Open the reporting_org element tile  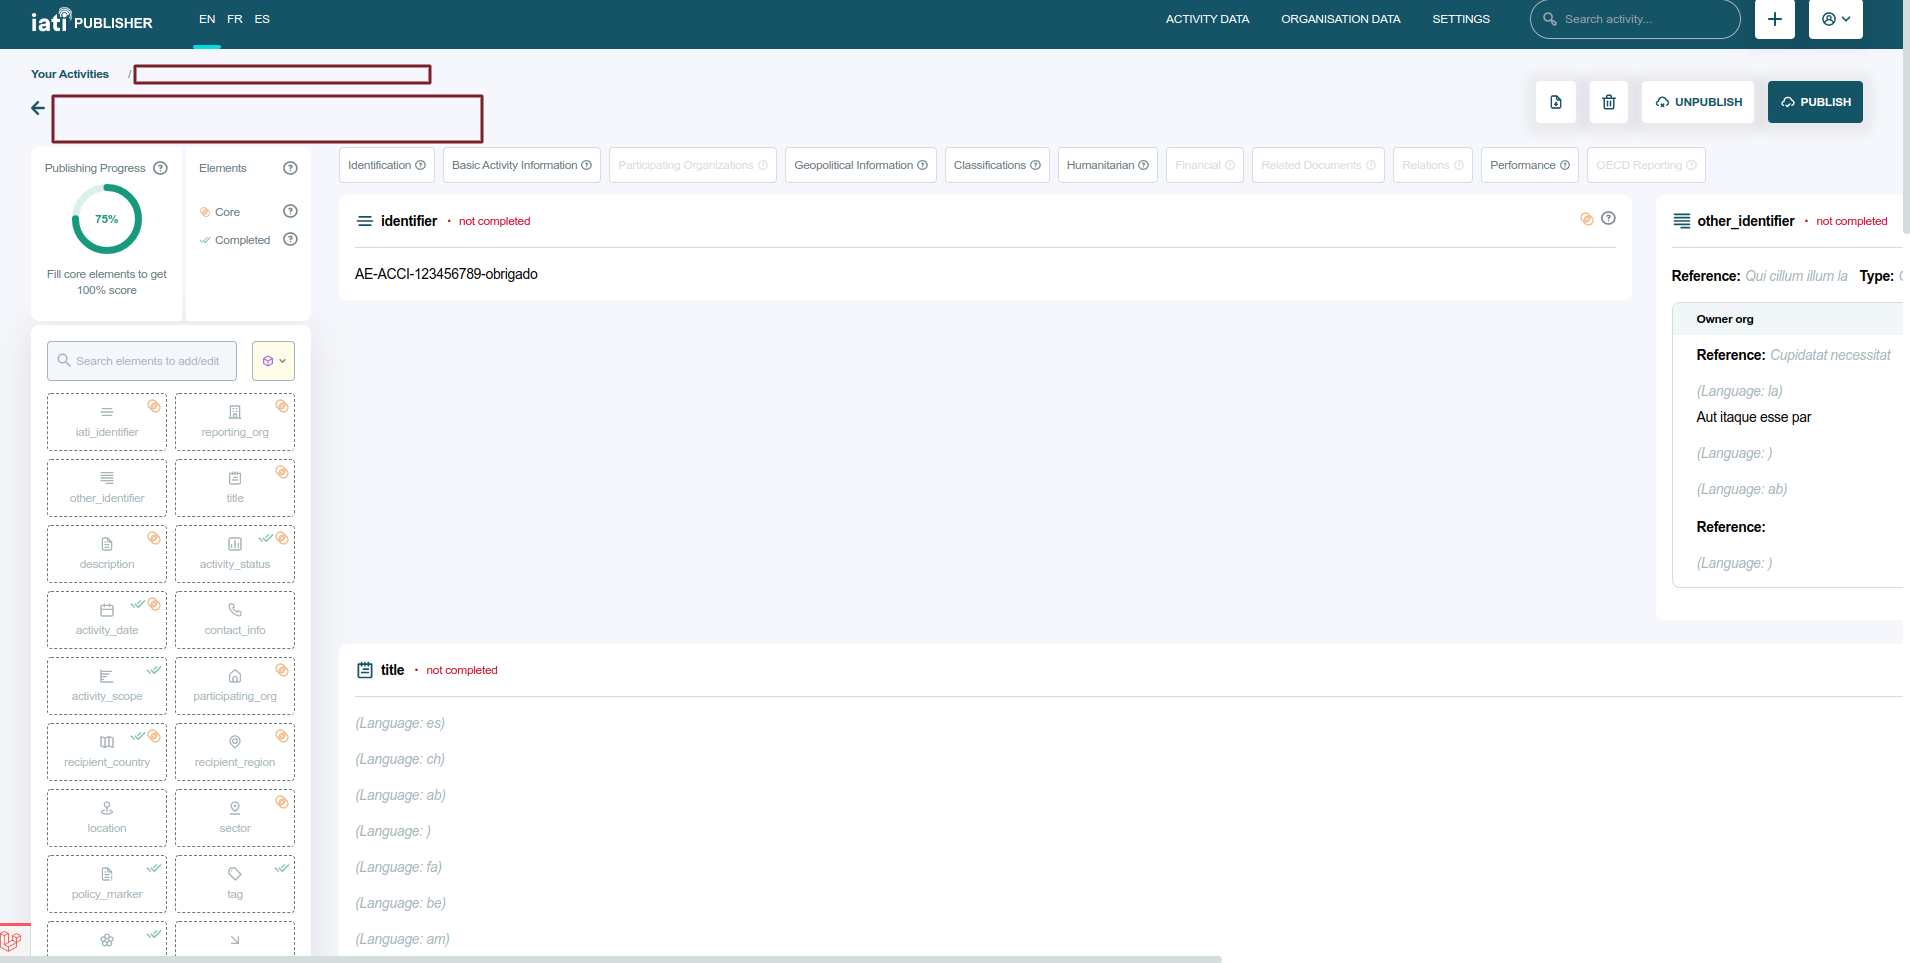[235, 422]
